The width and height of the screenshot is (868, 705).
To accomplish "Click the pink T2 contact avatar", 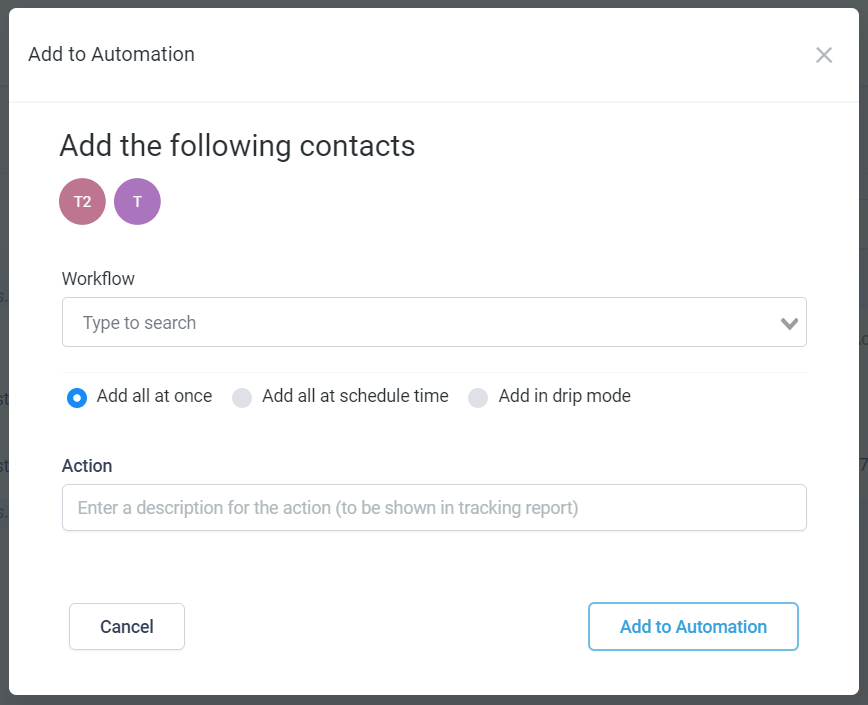I will pyautogui.click(x=82, y=201).
